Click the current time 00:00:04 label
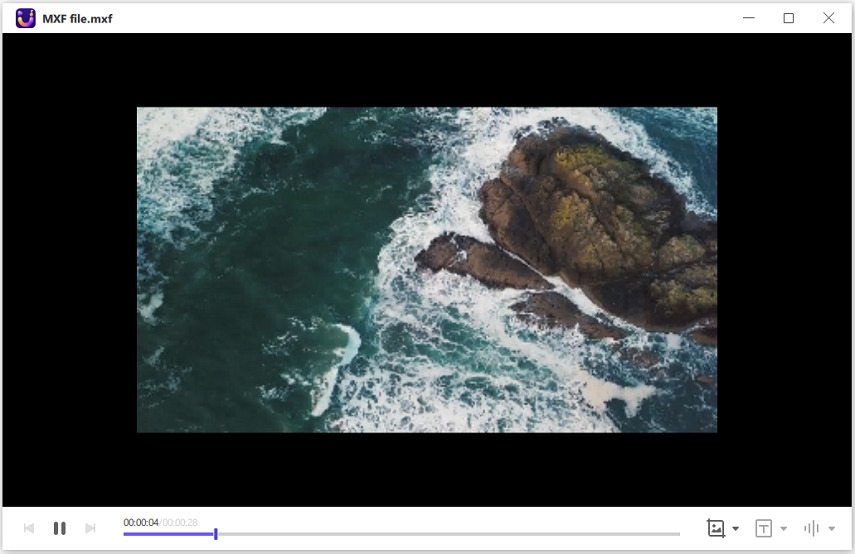The height and width of the screenshot is (554, 855). (x=141, y=522)
